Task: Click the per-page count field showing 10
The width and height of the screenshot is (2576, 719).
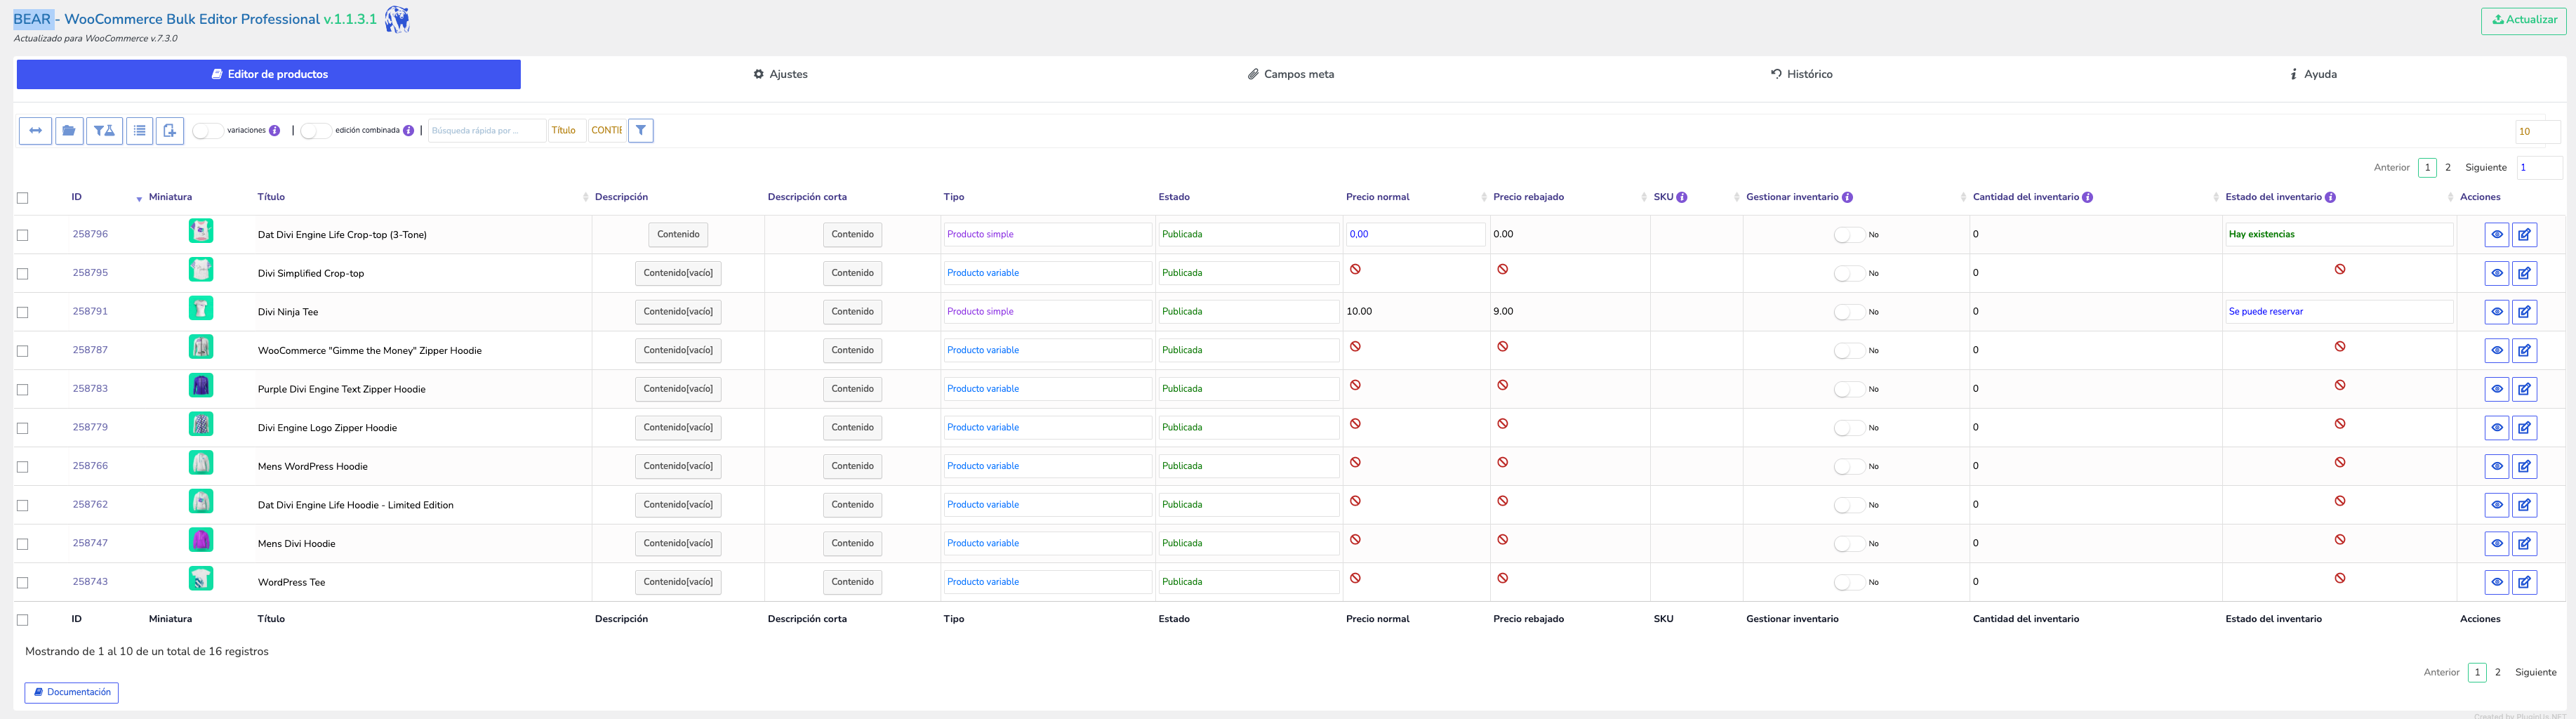Action: pos(2538,131)
